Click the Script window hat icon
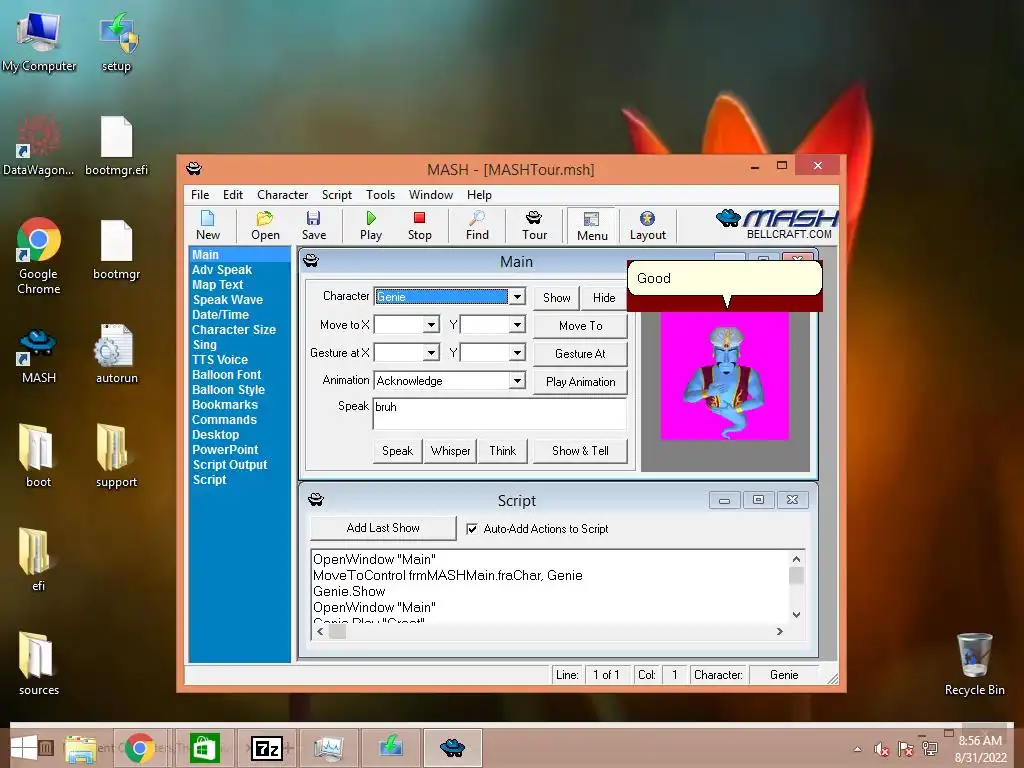This screenshot has height=768, width=1024. click(x=316, y=500)
